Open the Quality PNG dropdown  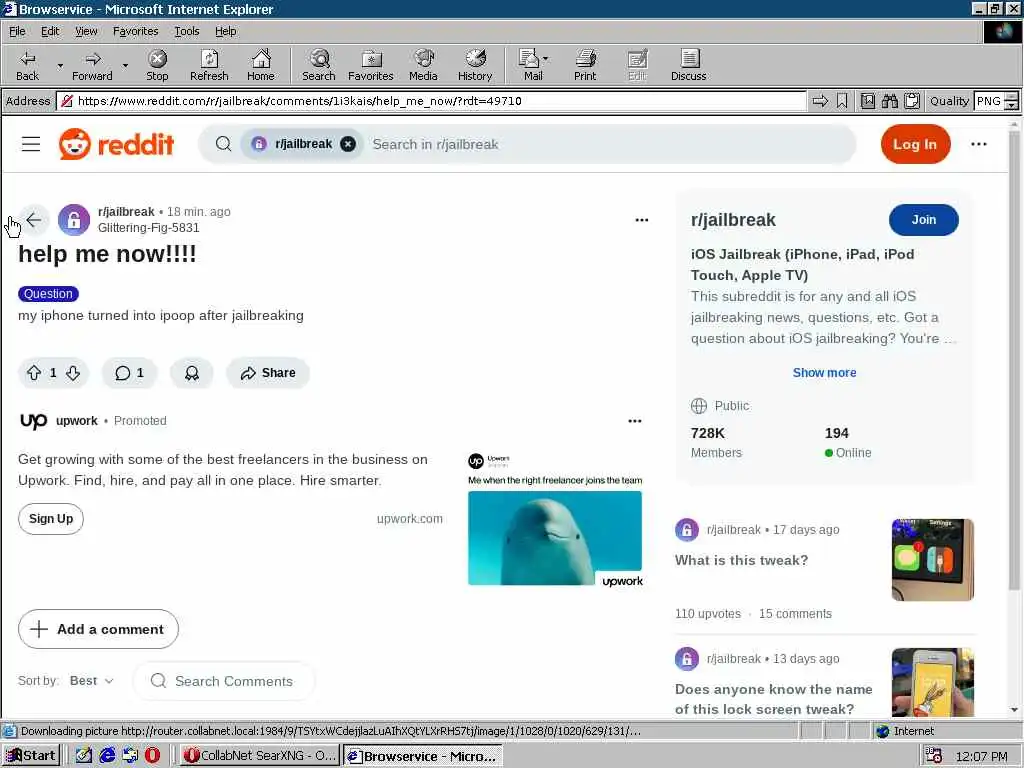coord(995,101)
